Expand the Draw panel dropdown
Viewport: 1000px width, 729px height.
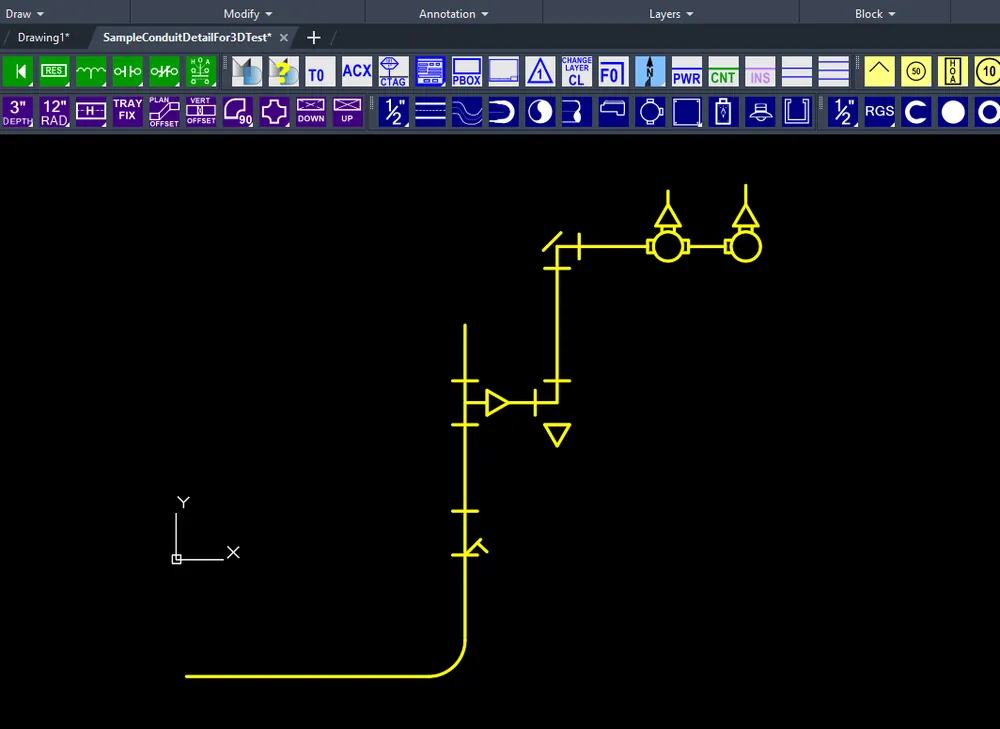24,13
